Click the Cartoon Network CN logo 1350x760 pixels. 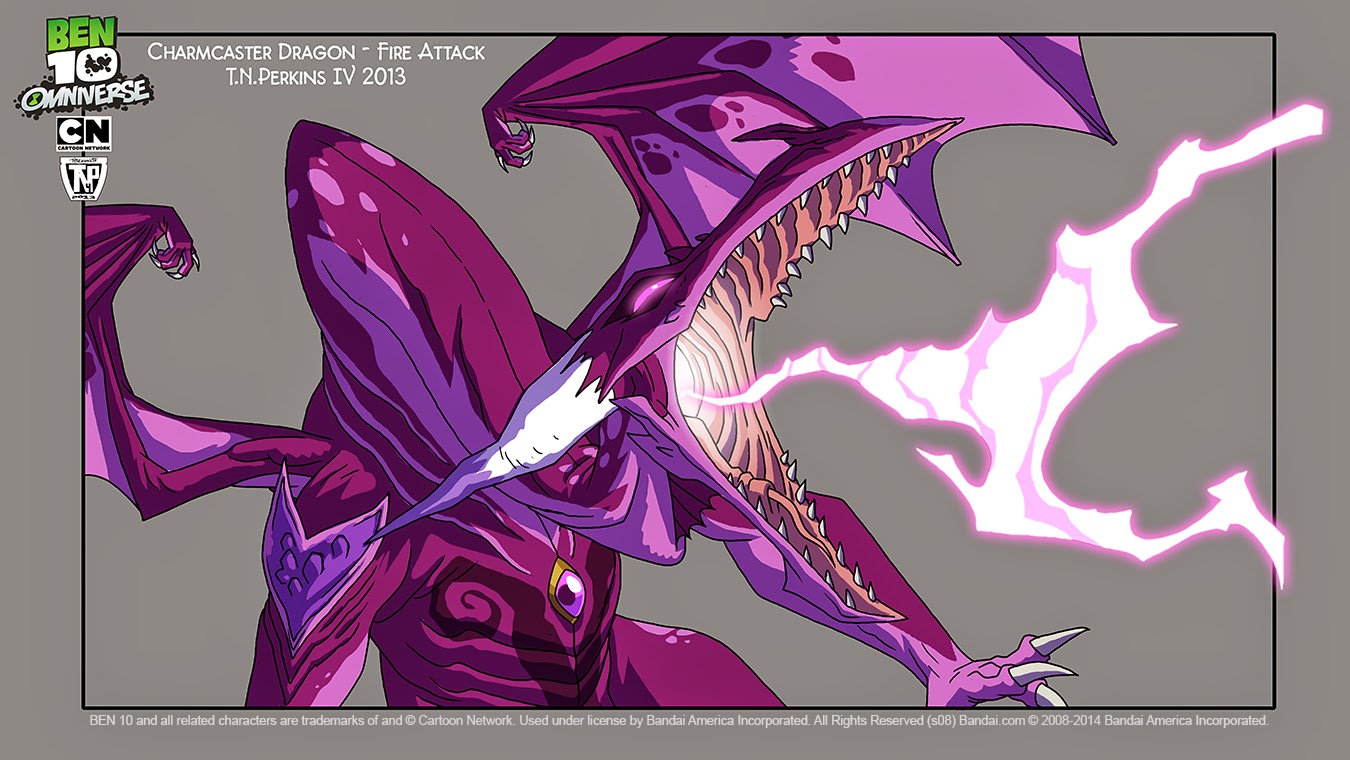pos(84,134)
